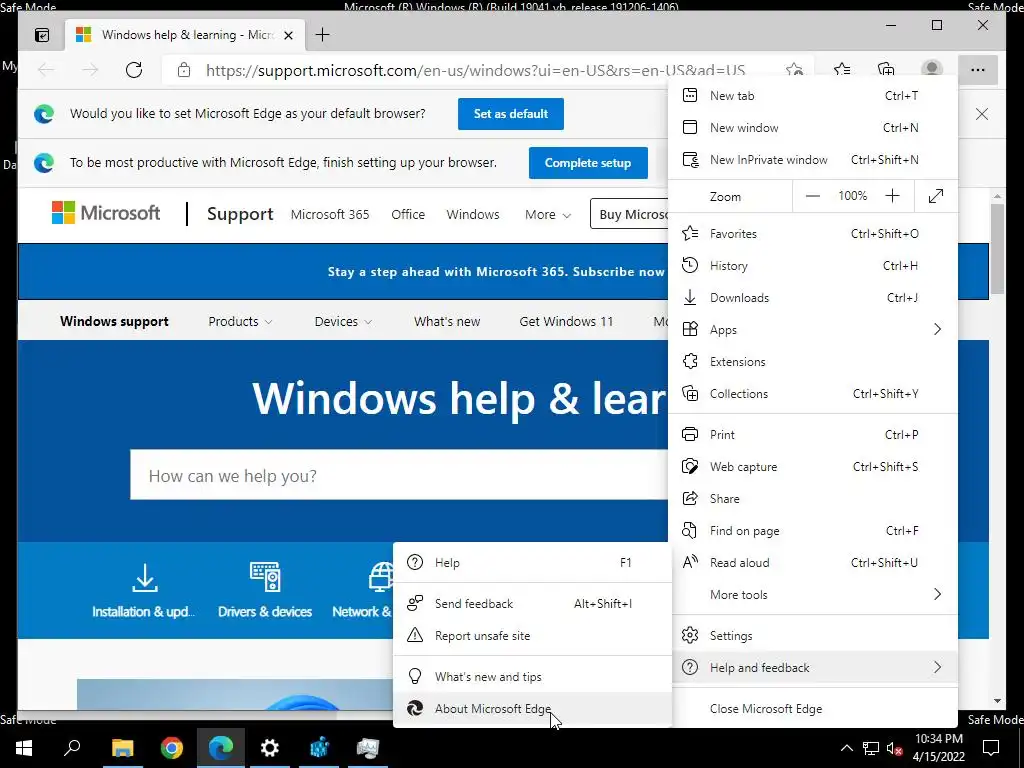This screenshot has width=1024, height=768.
Task: Click the site lock icon in address bar
Action: click(184, 70)
